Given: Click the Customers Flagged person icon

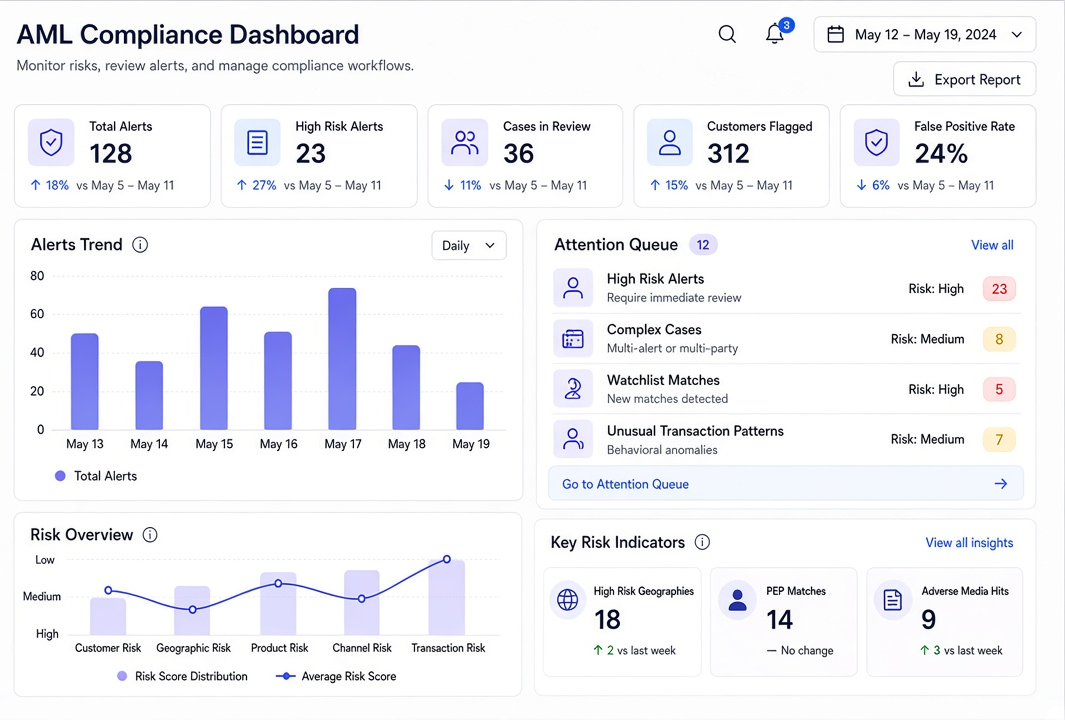Looking at the screenshot, I should click(670, 143).
